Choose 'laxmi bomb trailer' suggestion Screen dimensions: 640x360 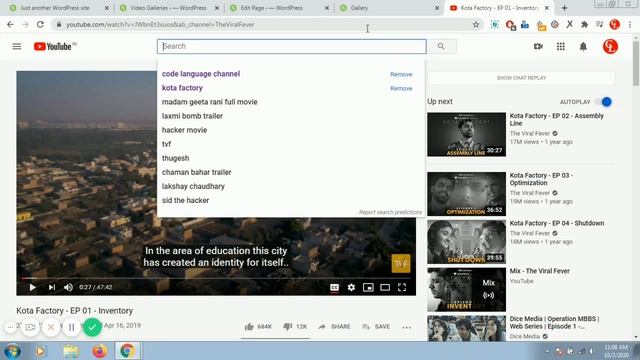(192, 116)
